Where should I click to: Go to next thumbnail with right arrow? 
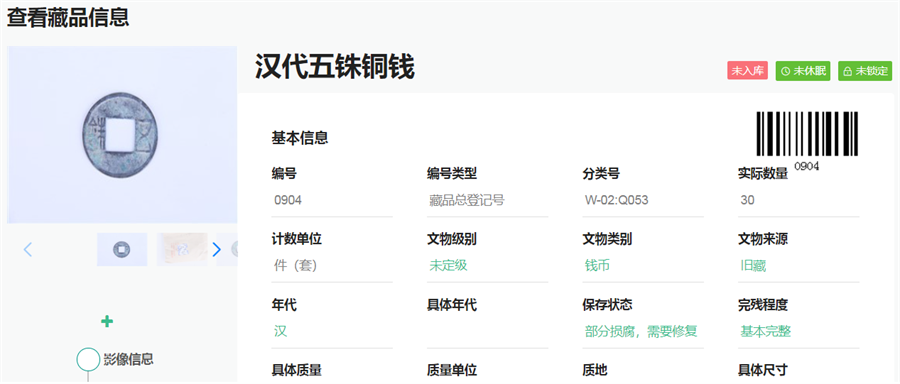point(216,249)
